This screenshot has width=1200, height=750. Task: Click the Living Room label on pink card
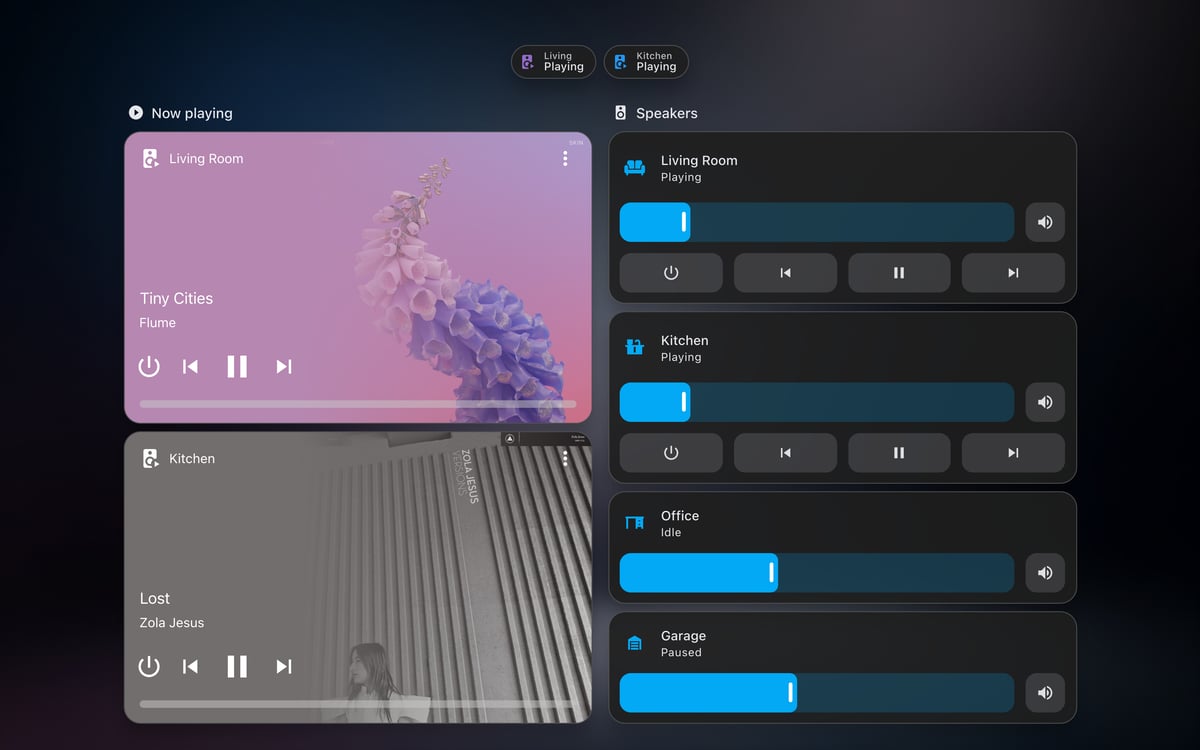(x=206, y=158)
